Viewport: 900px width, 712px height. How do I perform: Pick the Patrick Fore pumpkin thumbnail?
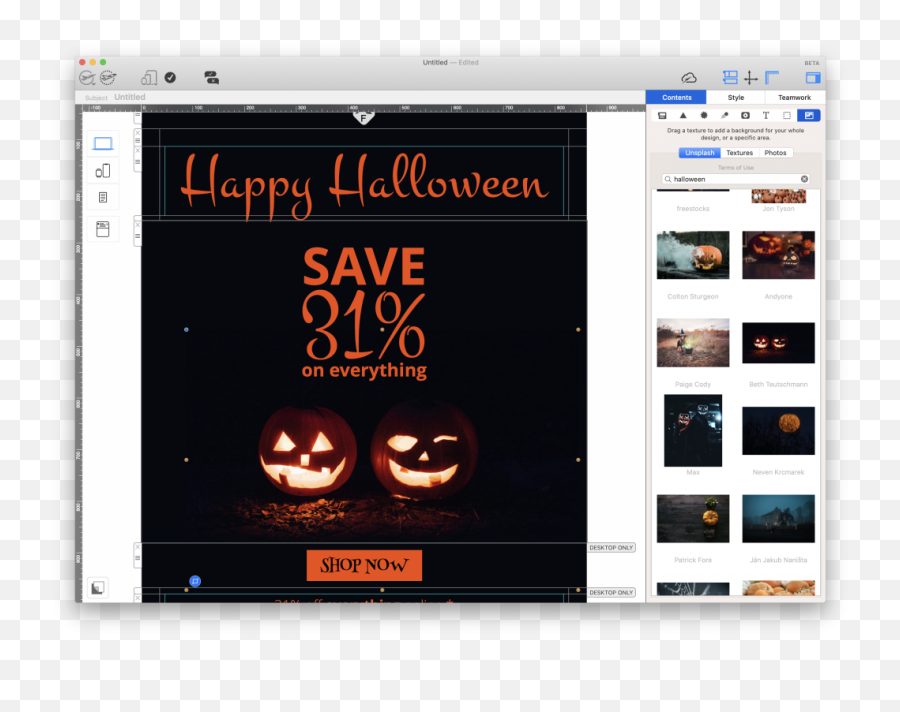693,518
